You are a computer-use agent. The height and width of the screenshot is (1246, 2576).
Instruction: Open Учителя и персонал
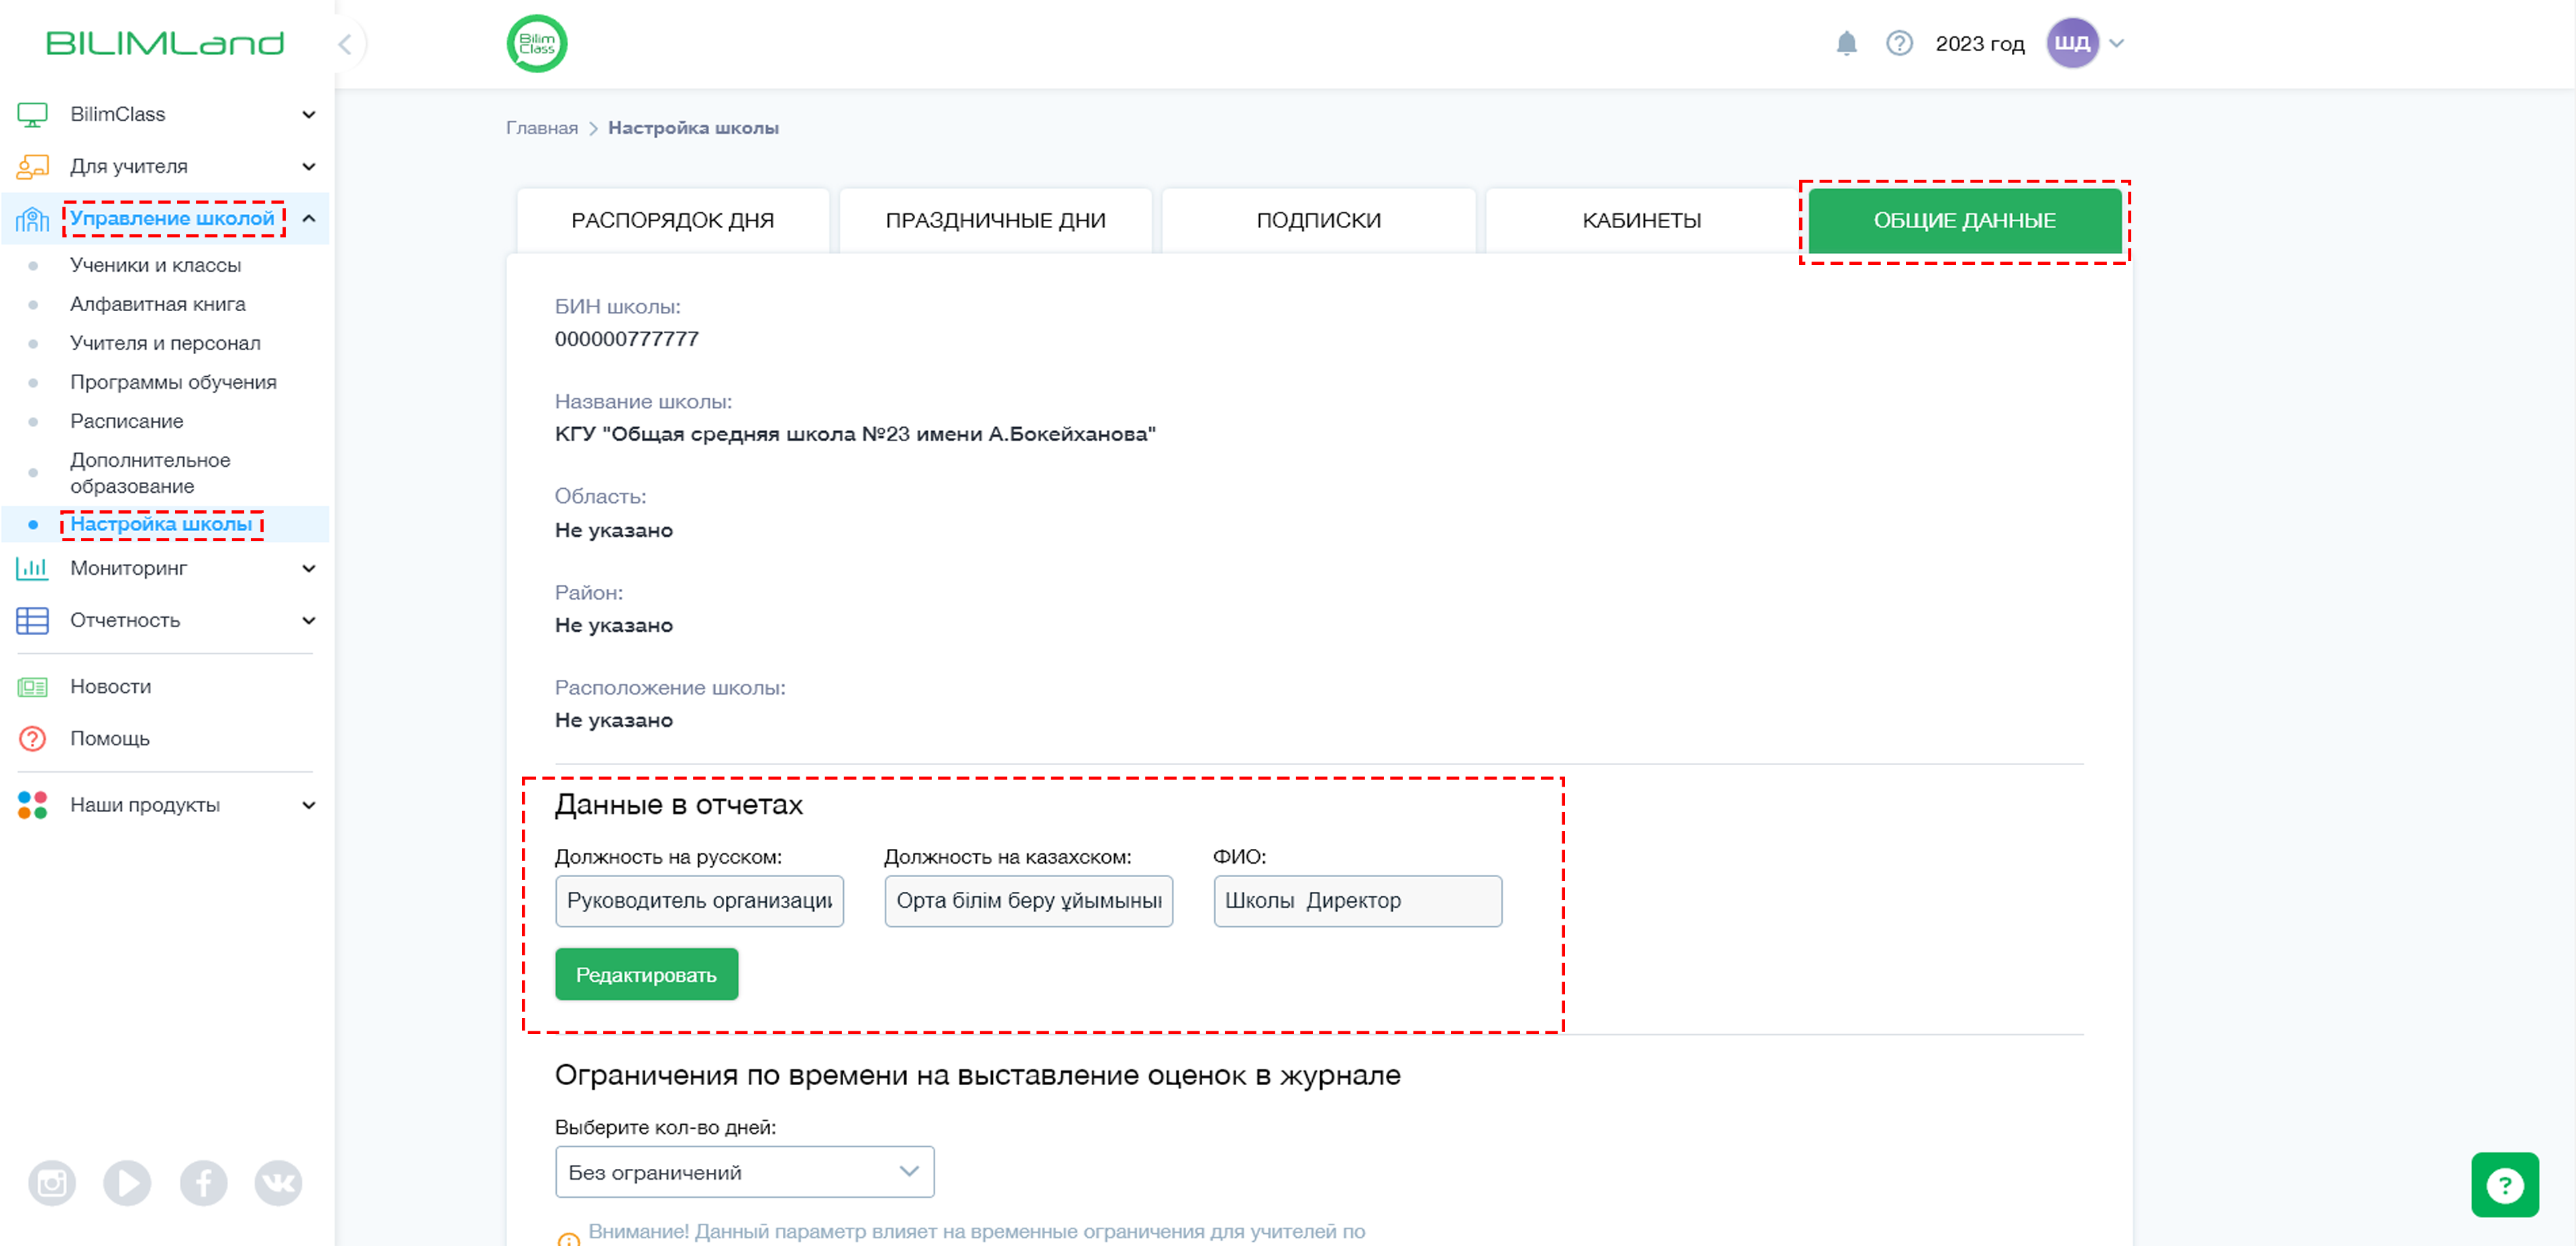click(x=165, y=343)
